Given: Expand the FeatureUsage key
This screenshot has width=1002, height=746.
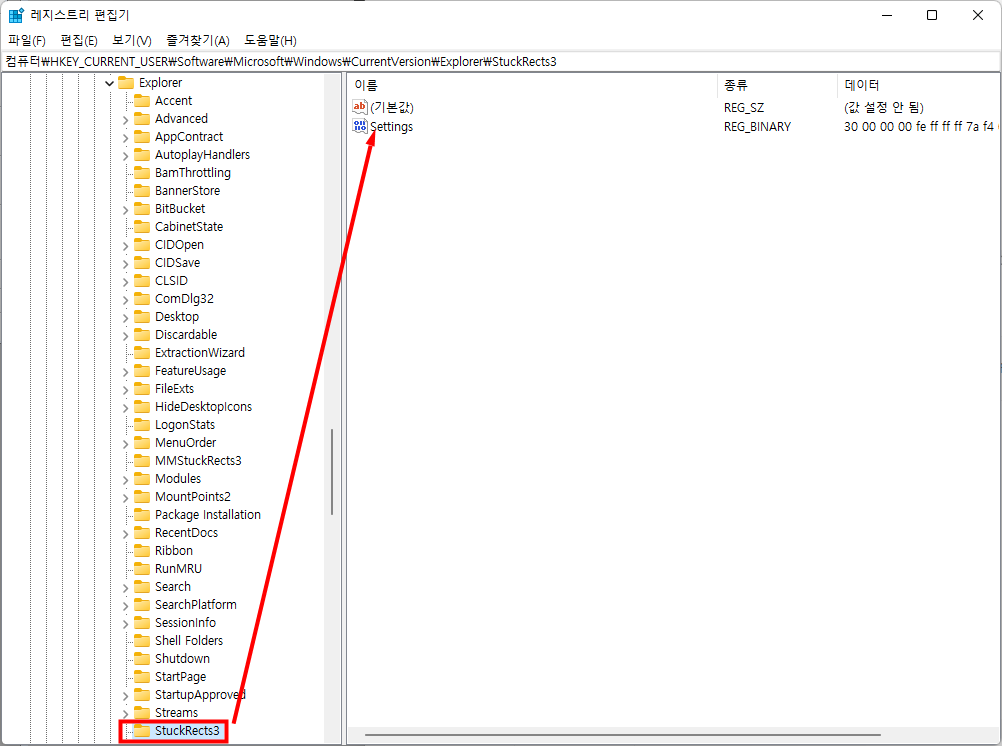Looking at the screenshot, I should coord(125,371).
